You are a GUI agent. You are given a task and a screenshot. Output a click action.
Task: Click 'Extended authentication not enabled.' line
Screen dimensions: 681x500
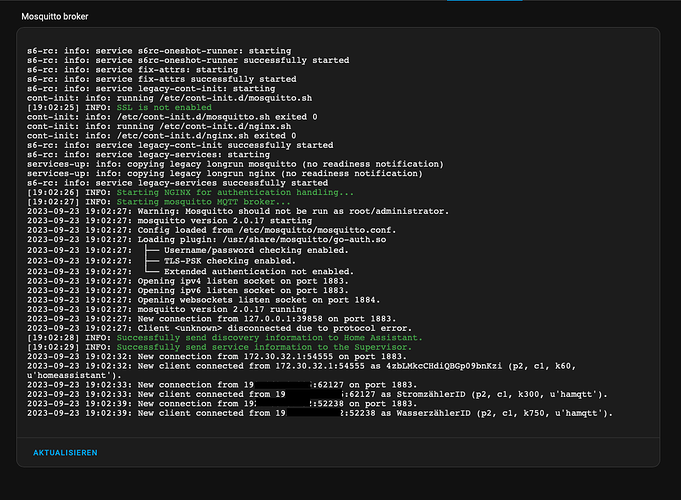tap(190, 272)
